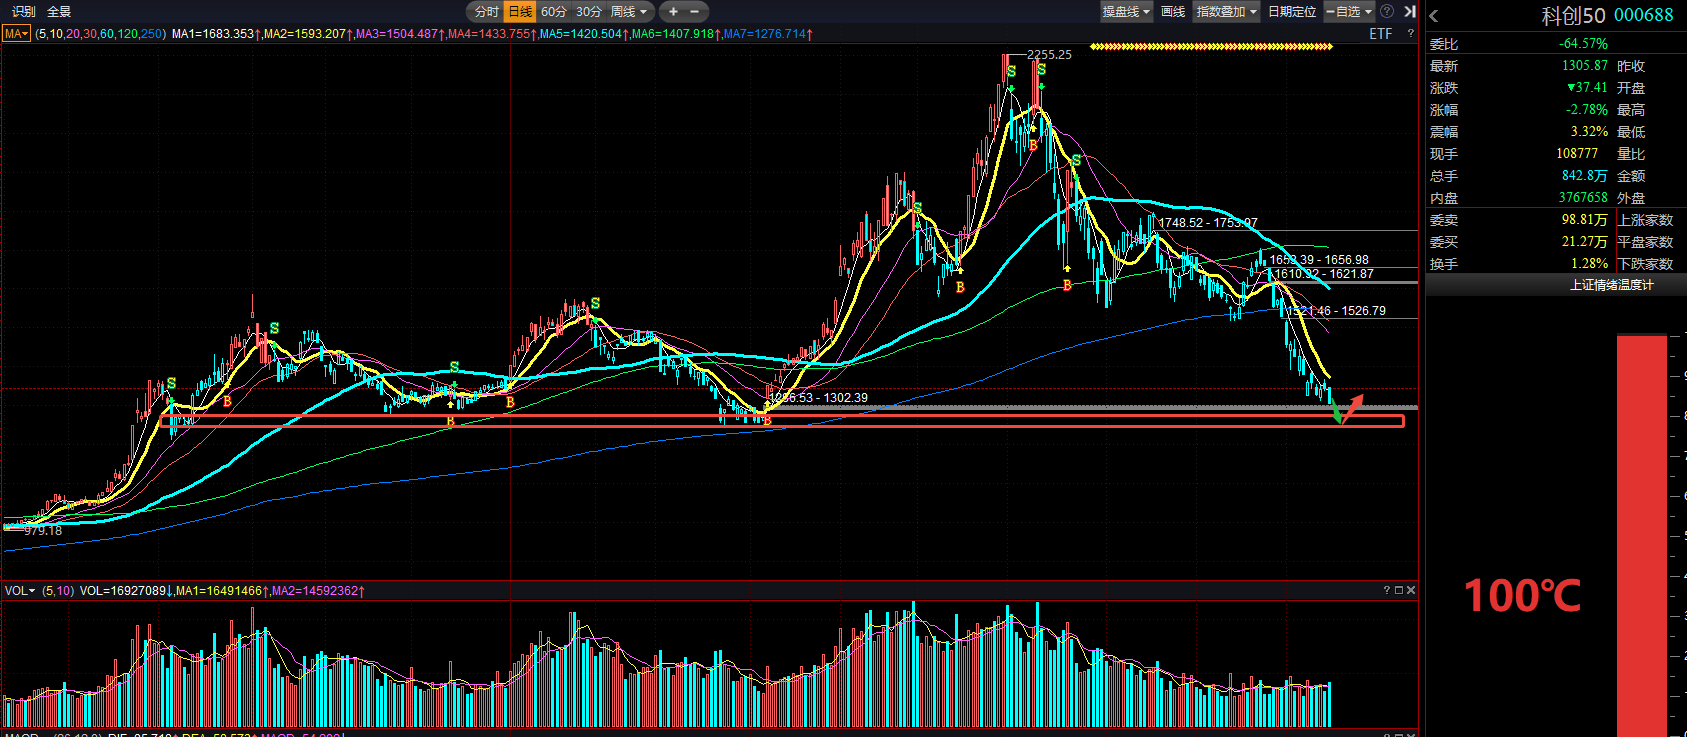Collapse side panel with the >| icon

1410,11
